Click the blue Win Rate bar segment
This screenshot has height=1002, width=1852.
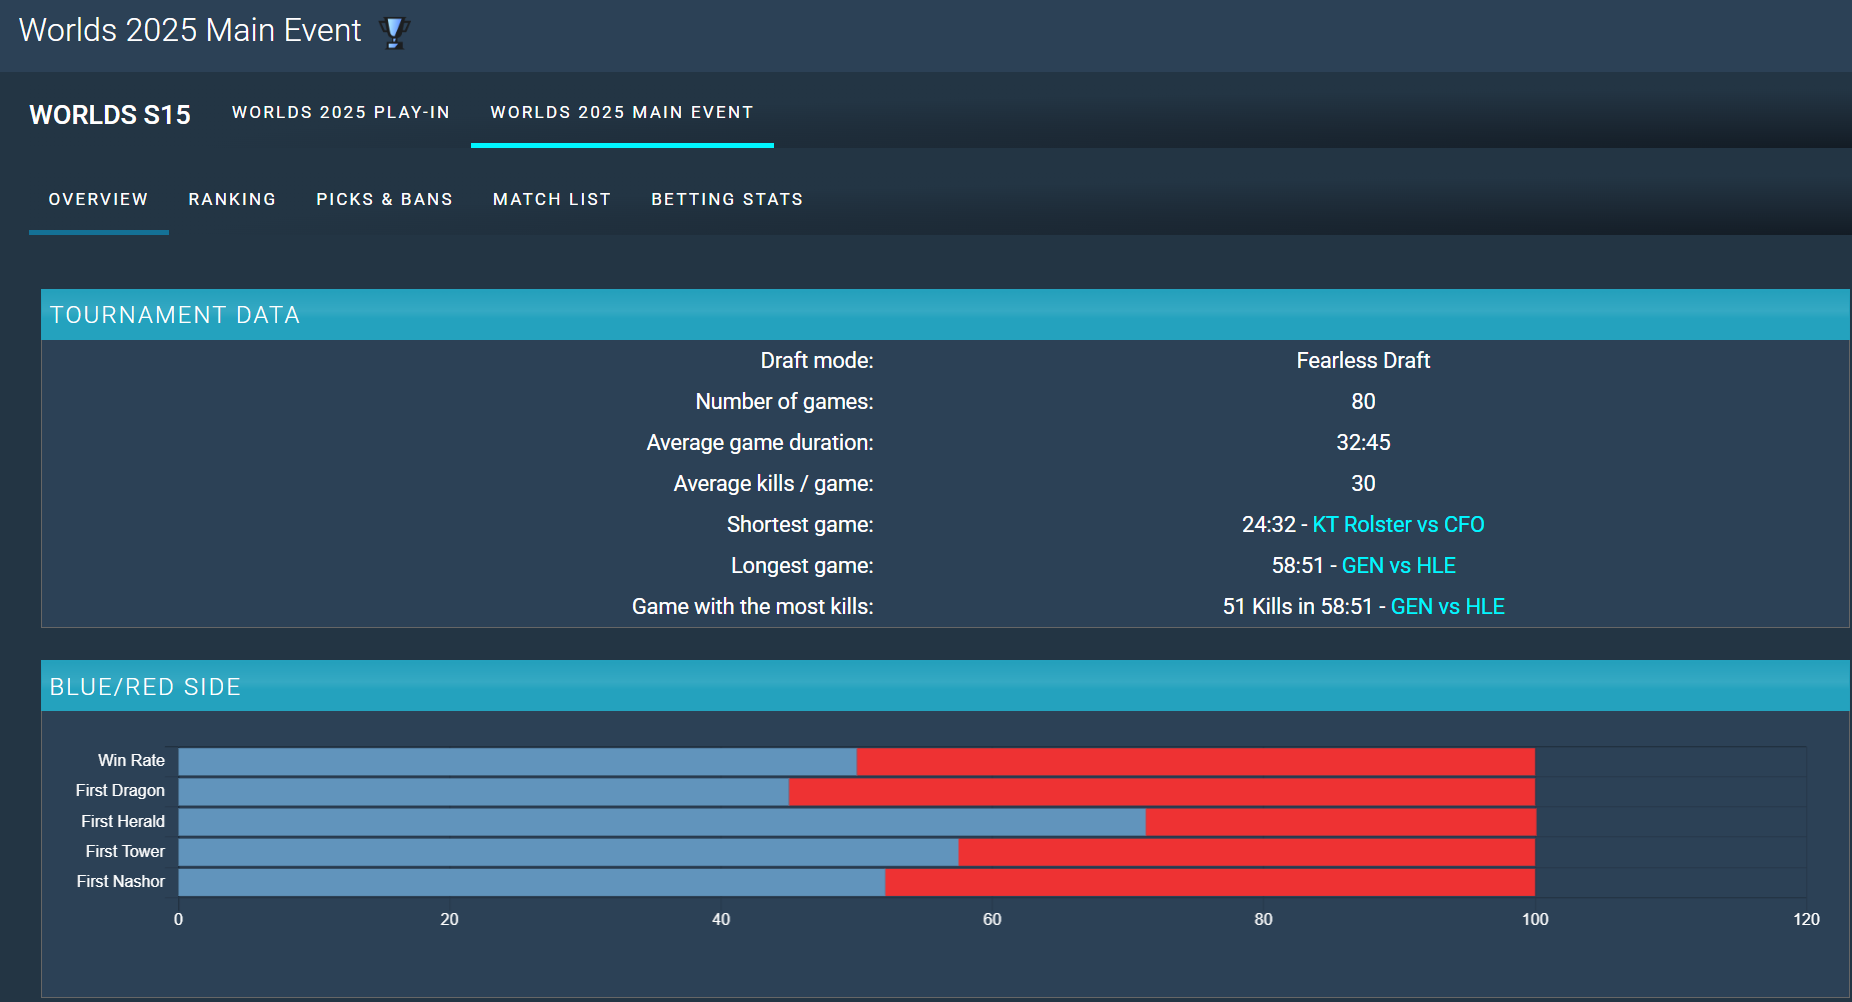click(517, 762)
